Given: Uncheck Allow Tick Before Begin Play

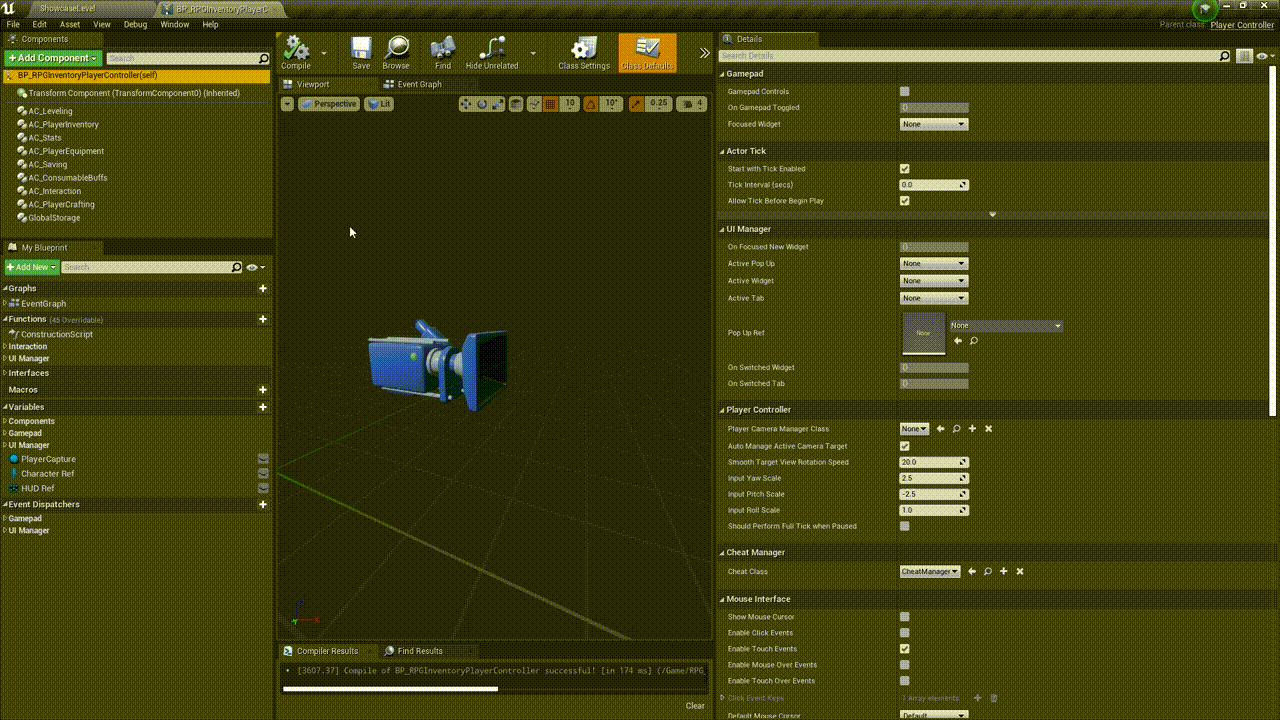Looking at the screenshot, I should (x=905, y=201).
